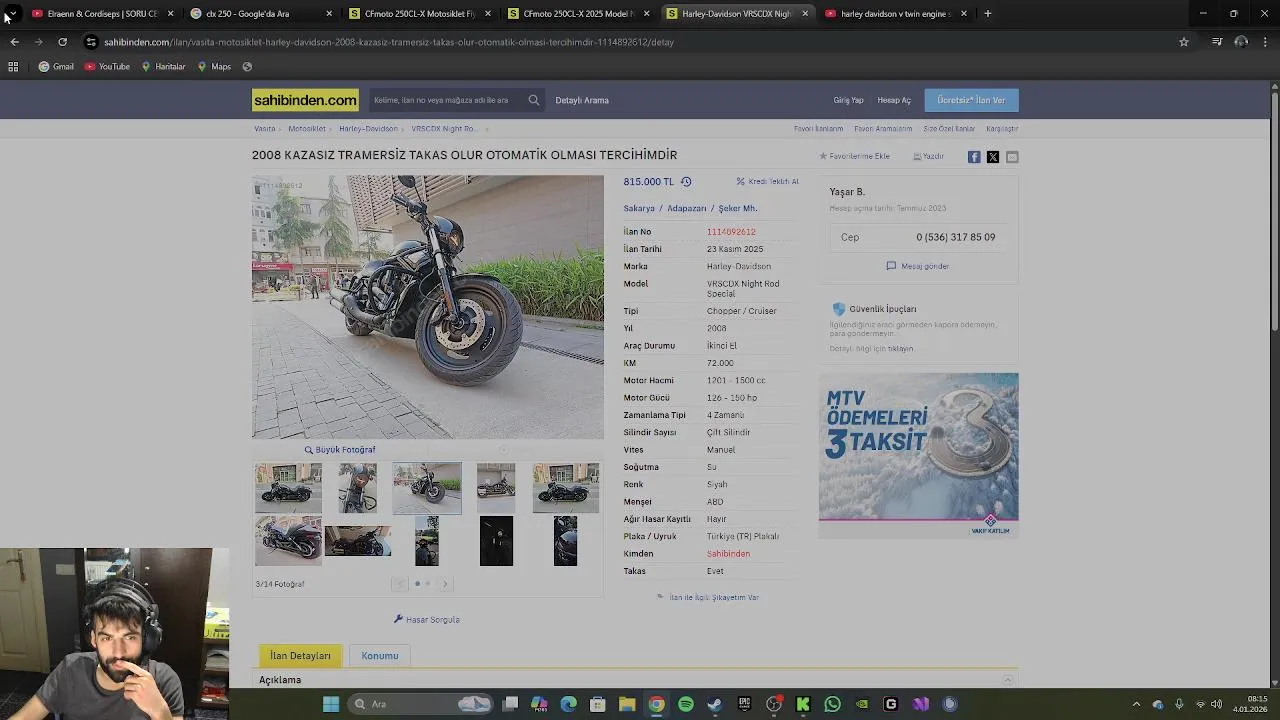
Task: Open Maps bookmark
Action: [x=214, y=66]
